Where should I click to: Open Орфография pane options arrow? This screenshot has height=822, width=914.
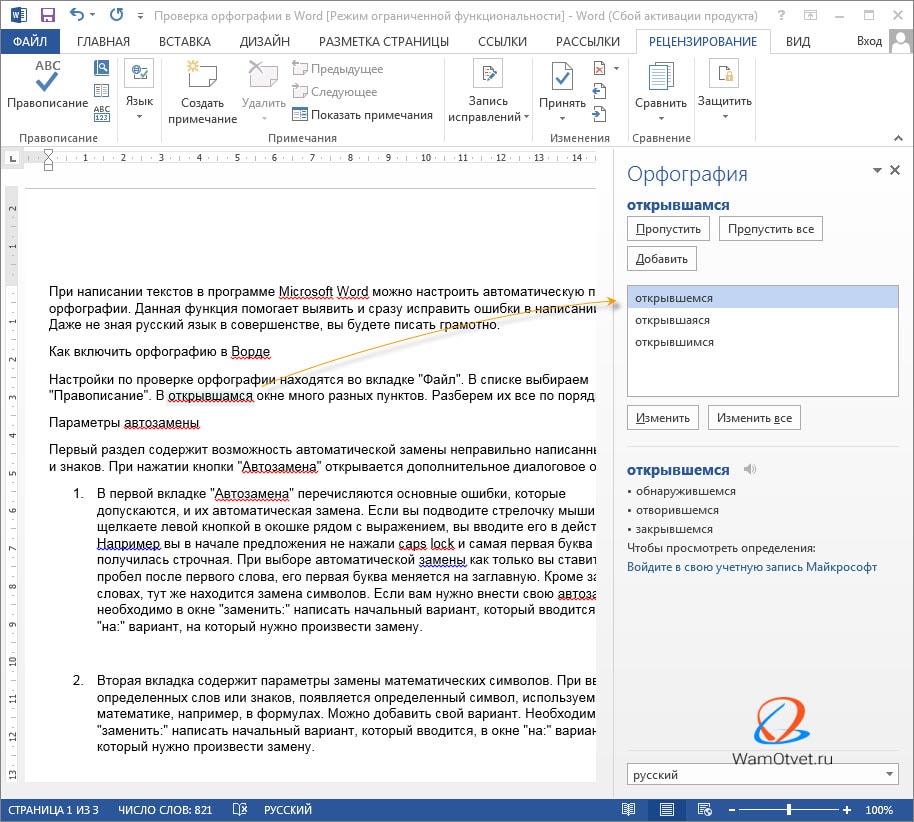click(877, 170)
